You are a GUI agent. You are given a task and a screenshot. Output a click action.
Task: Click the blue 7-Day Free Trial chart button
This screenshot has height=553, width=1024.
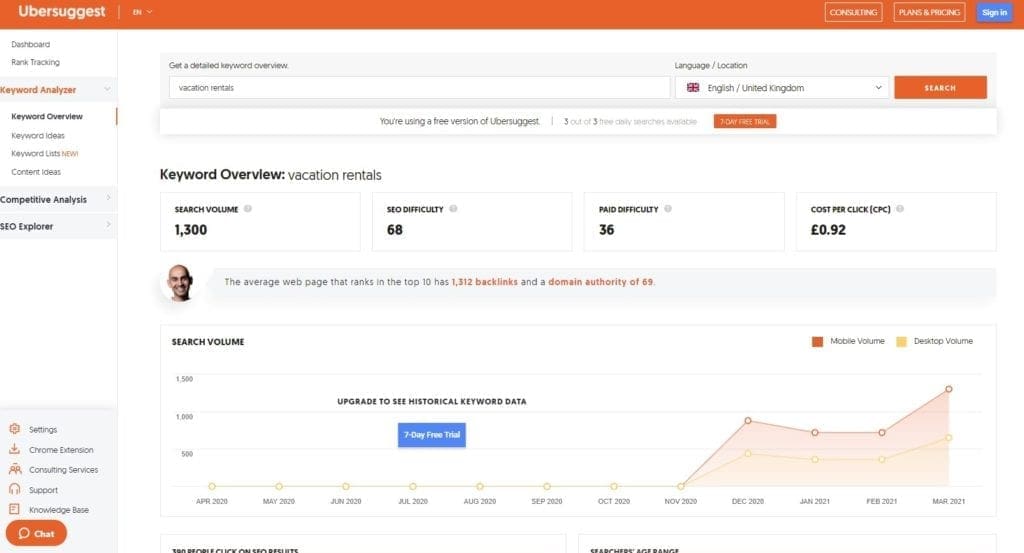click(432, 435)
